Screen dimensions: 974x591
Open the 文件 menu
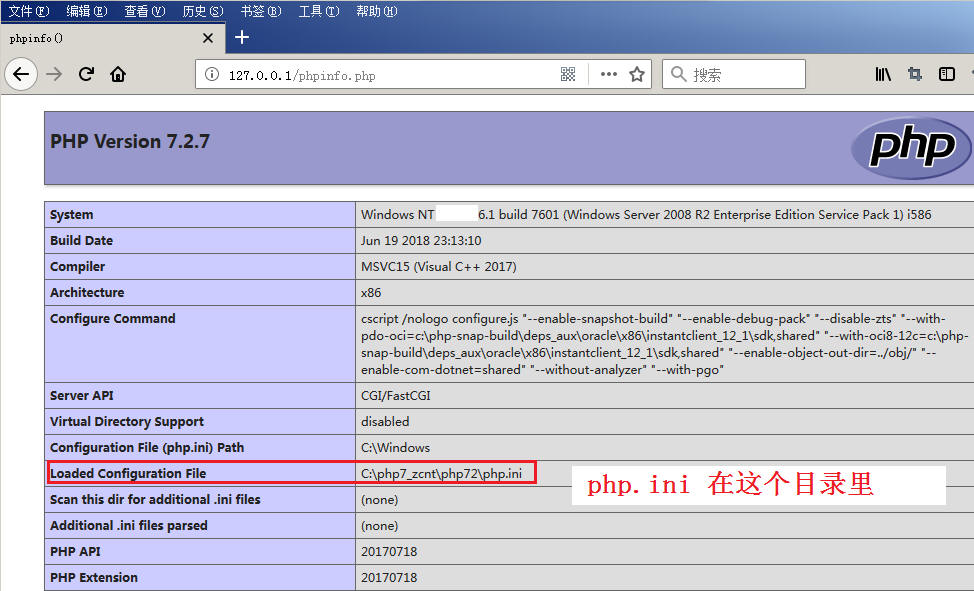click(29, 11)
